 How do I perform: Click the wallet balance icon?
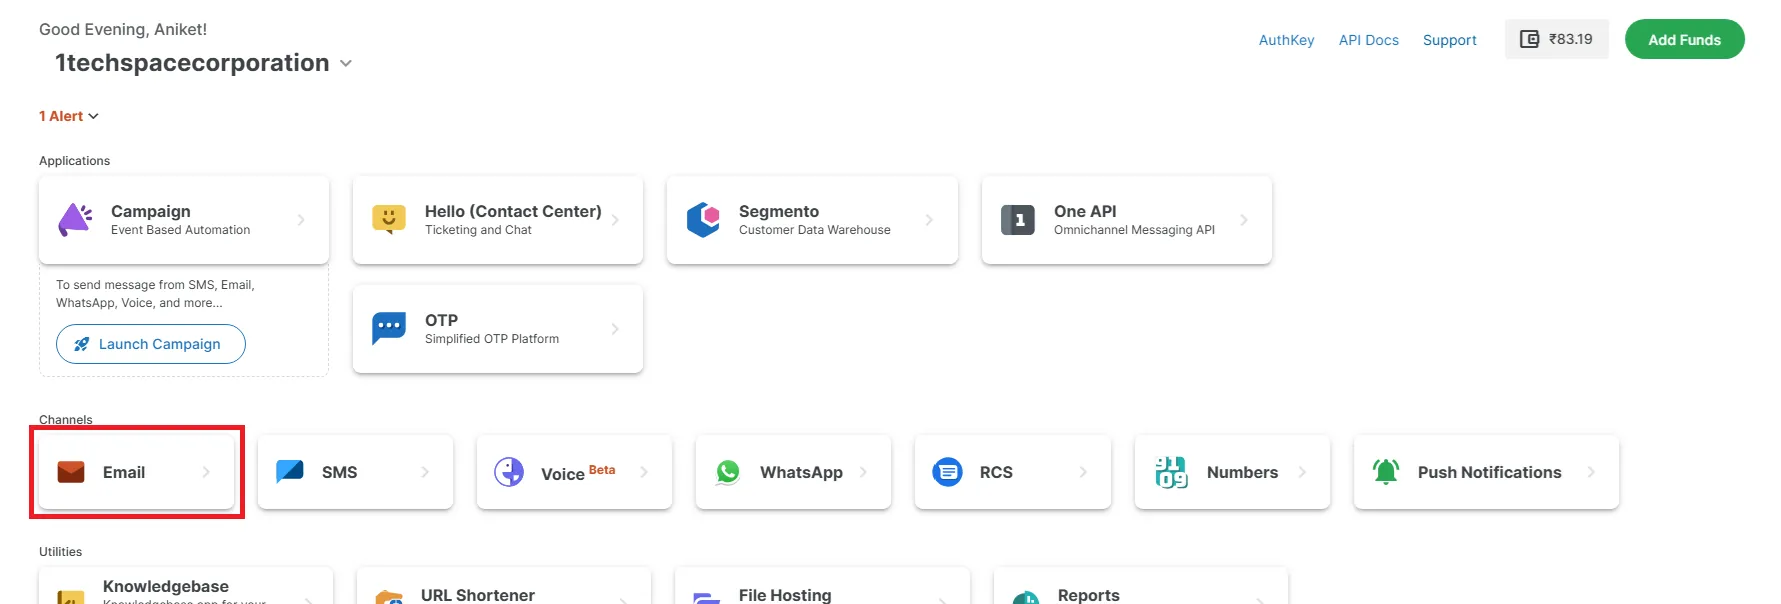click(1530, 39)
